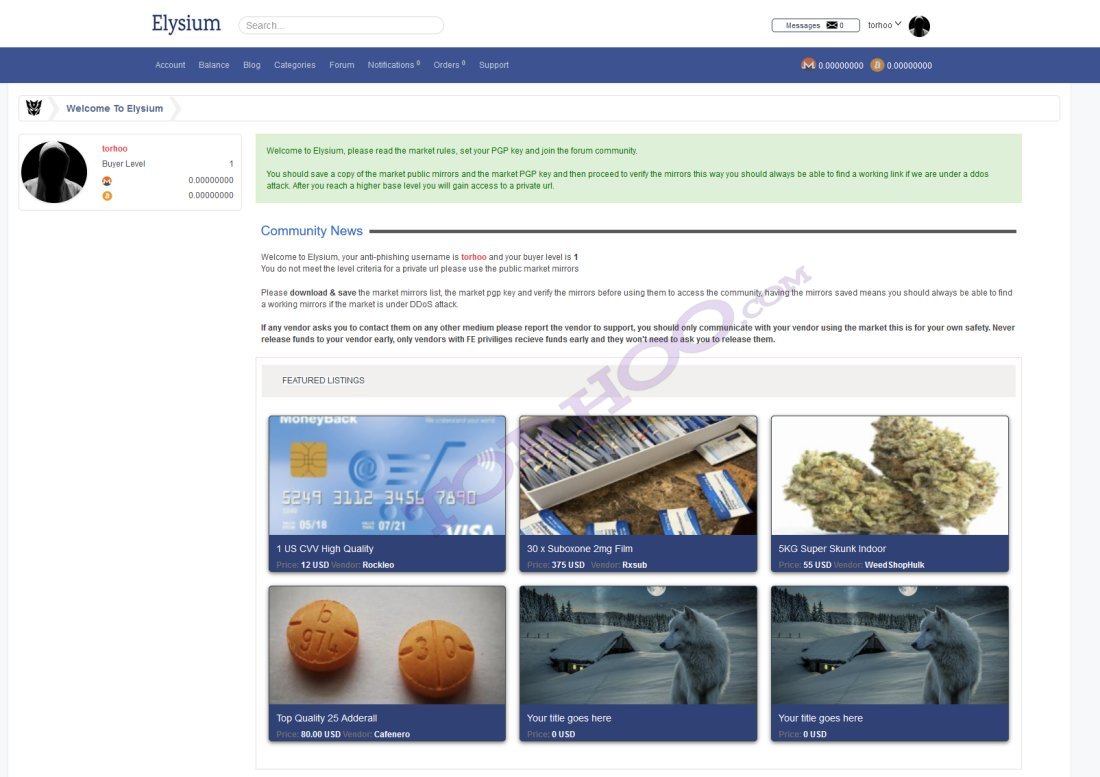Screen dimensions: 1100x777
Task: Focus the Search input field
Action: [x=341, y=26]
